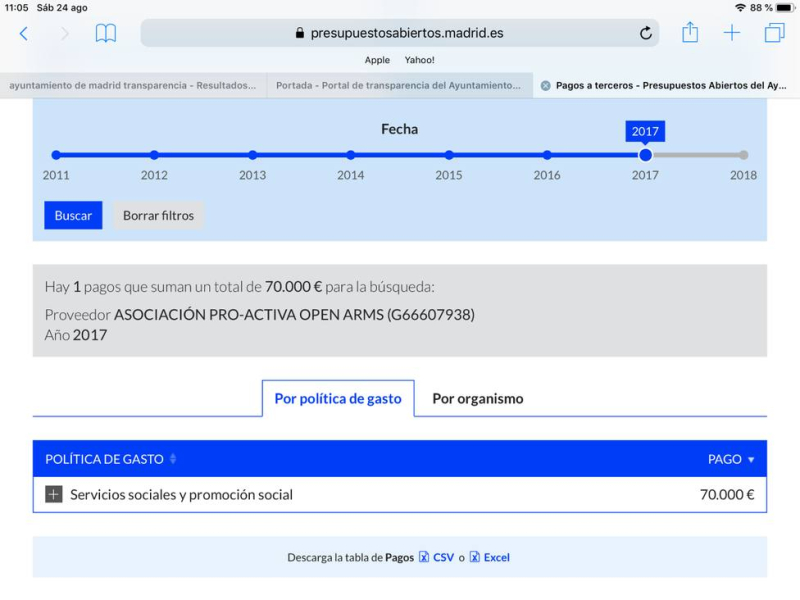Click the 11:05 clock in status bar

16,8
